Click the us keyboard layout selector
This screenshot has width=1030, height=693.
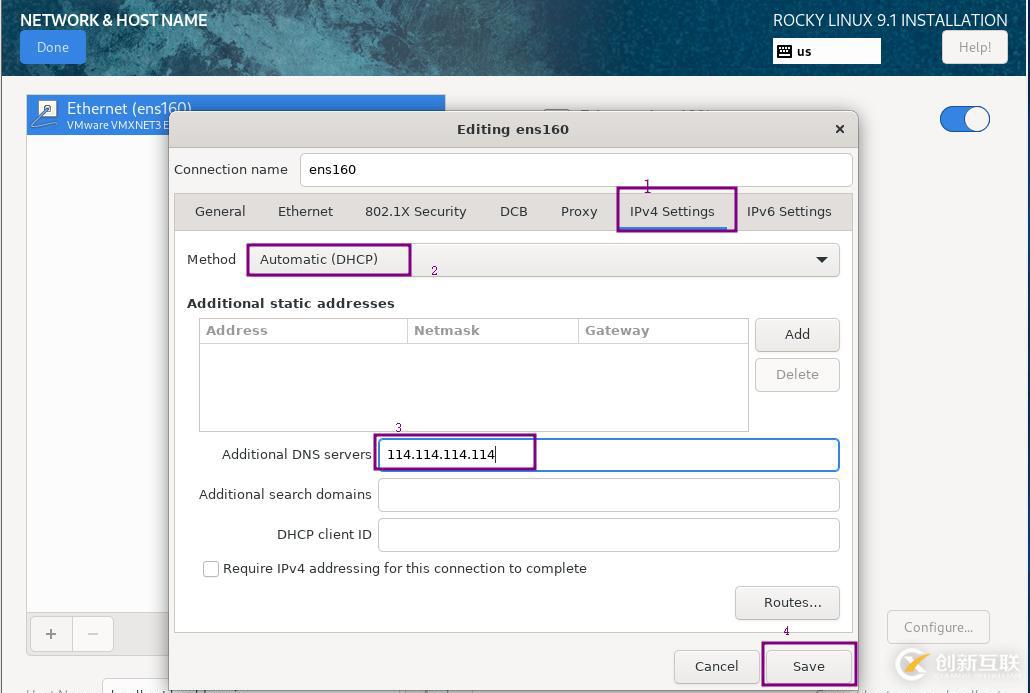pos(826,51)
